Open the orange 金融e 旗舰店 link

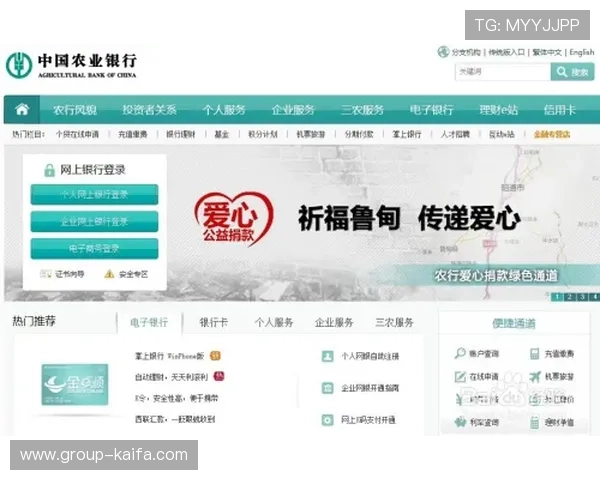(552, 134)
